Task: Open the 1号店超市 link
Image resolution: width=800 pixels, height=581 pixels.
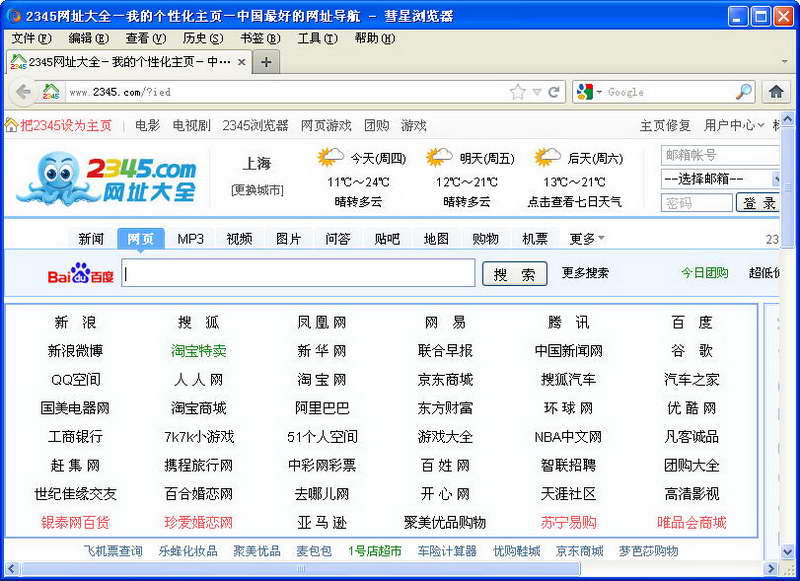Action: (374, 551)
